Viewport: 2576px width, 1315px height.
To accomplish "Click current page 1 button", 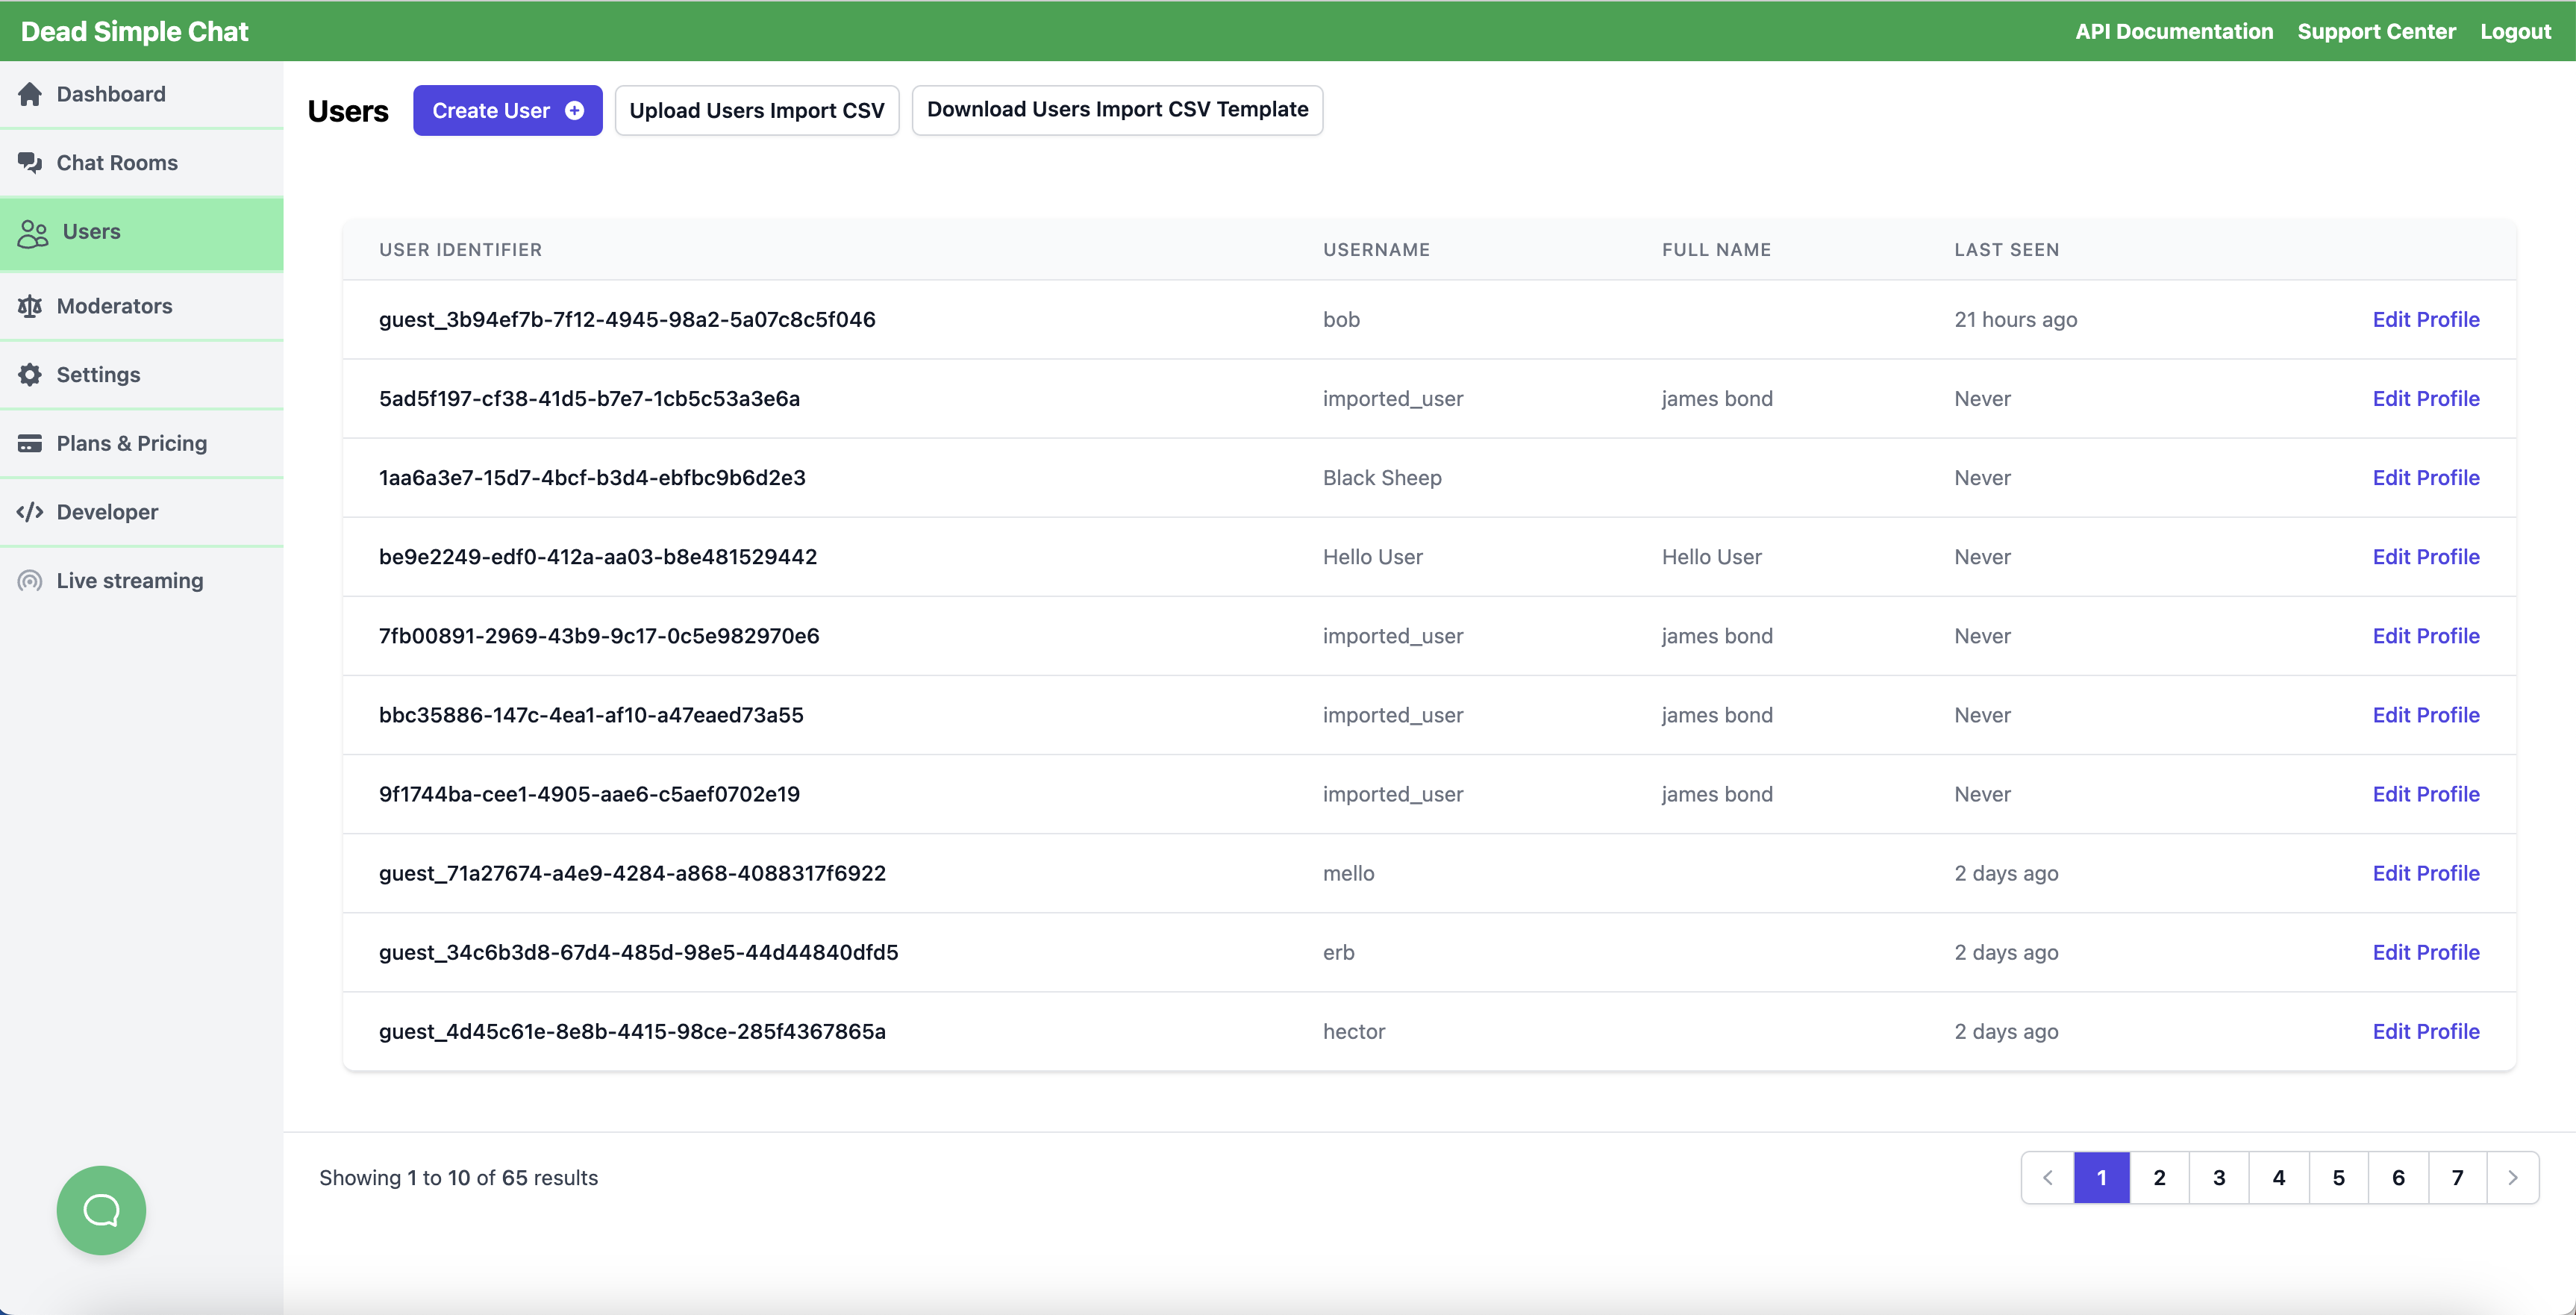I will pyautogui.click(x=2101, y=1178).
